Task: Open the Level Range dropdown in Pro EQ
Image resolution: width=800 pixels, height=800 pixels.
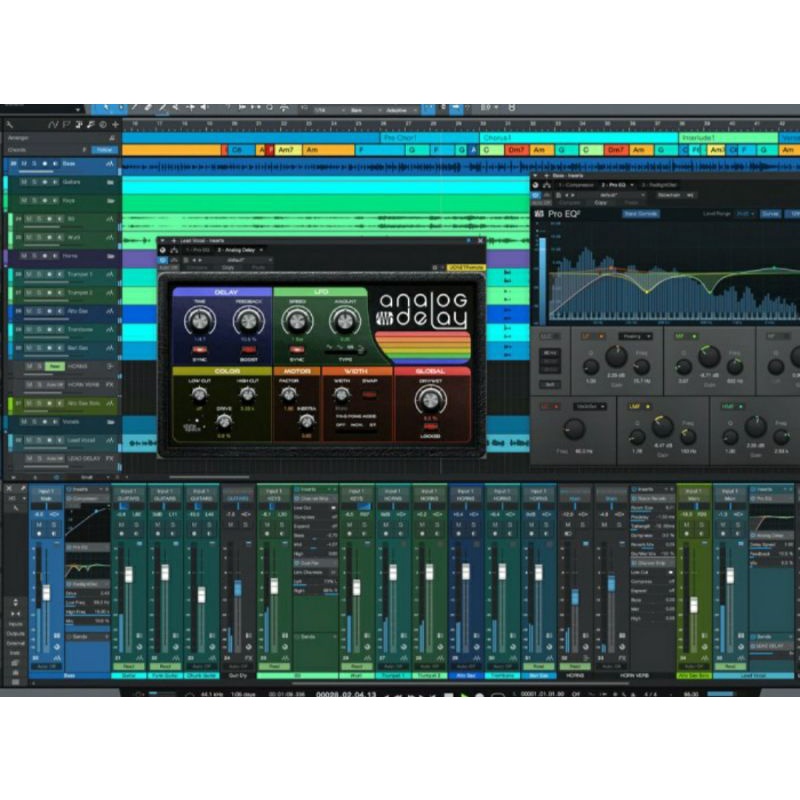Action: (x=745, y=214)
